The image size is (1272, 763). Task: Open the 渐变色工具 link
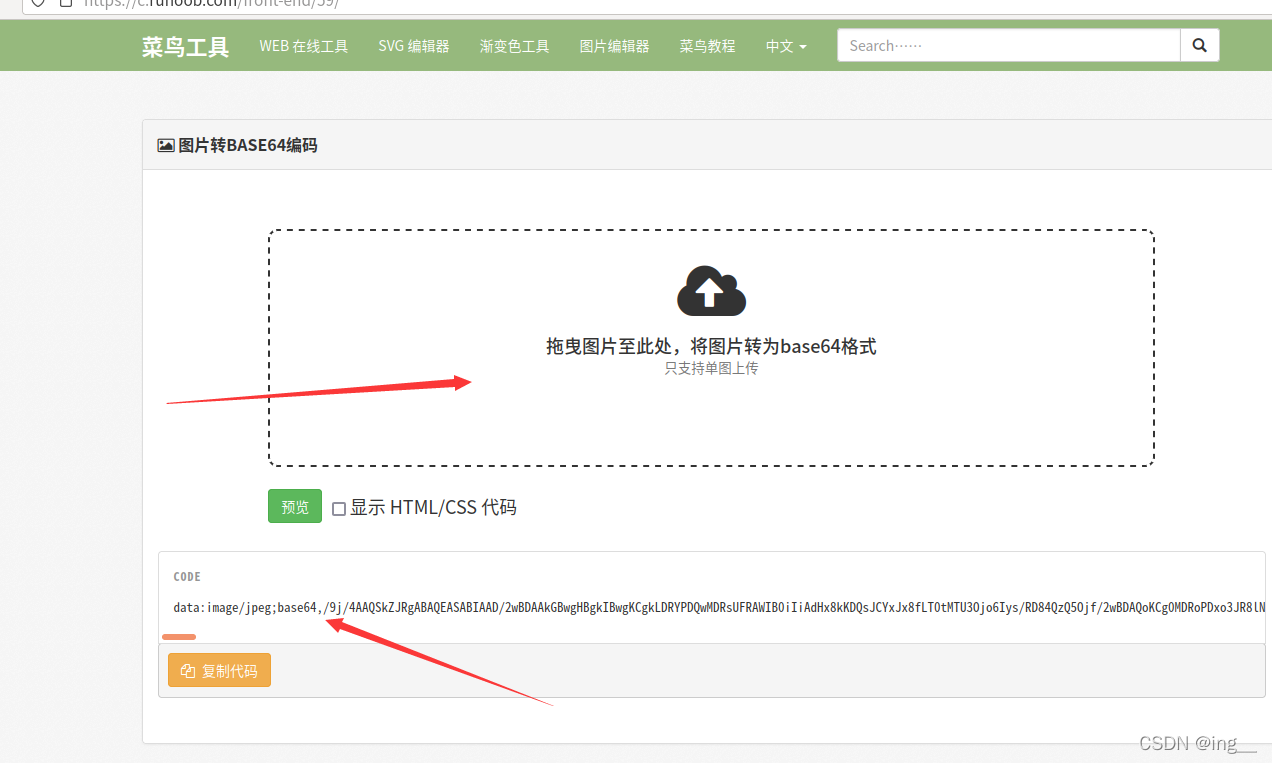tap(515, 46)
